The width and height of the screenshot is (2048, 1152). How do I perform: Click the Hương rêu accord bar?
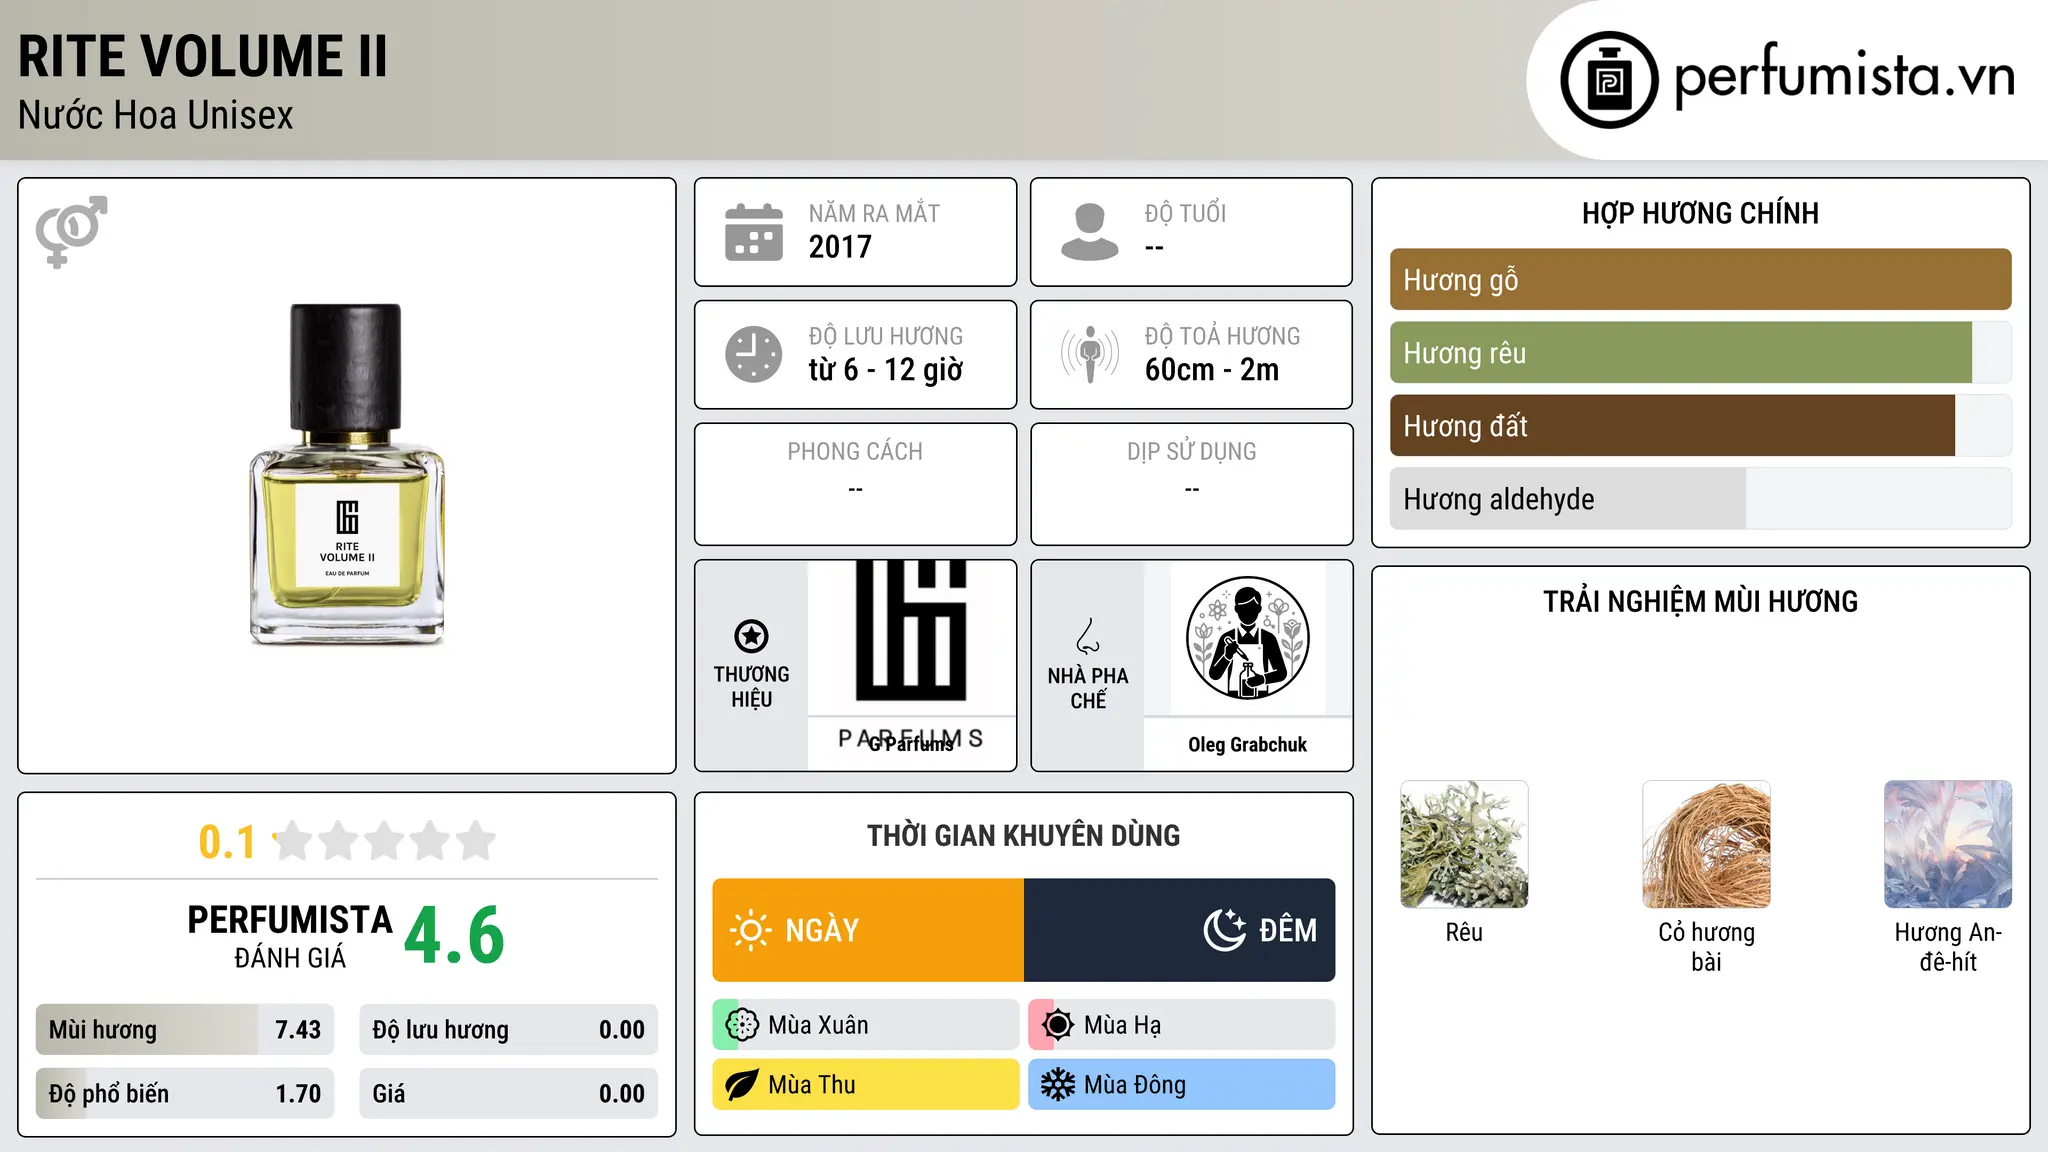tap(1700, 353)
